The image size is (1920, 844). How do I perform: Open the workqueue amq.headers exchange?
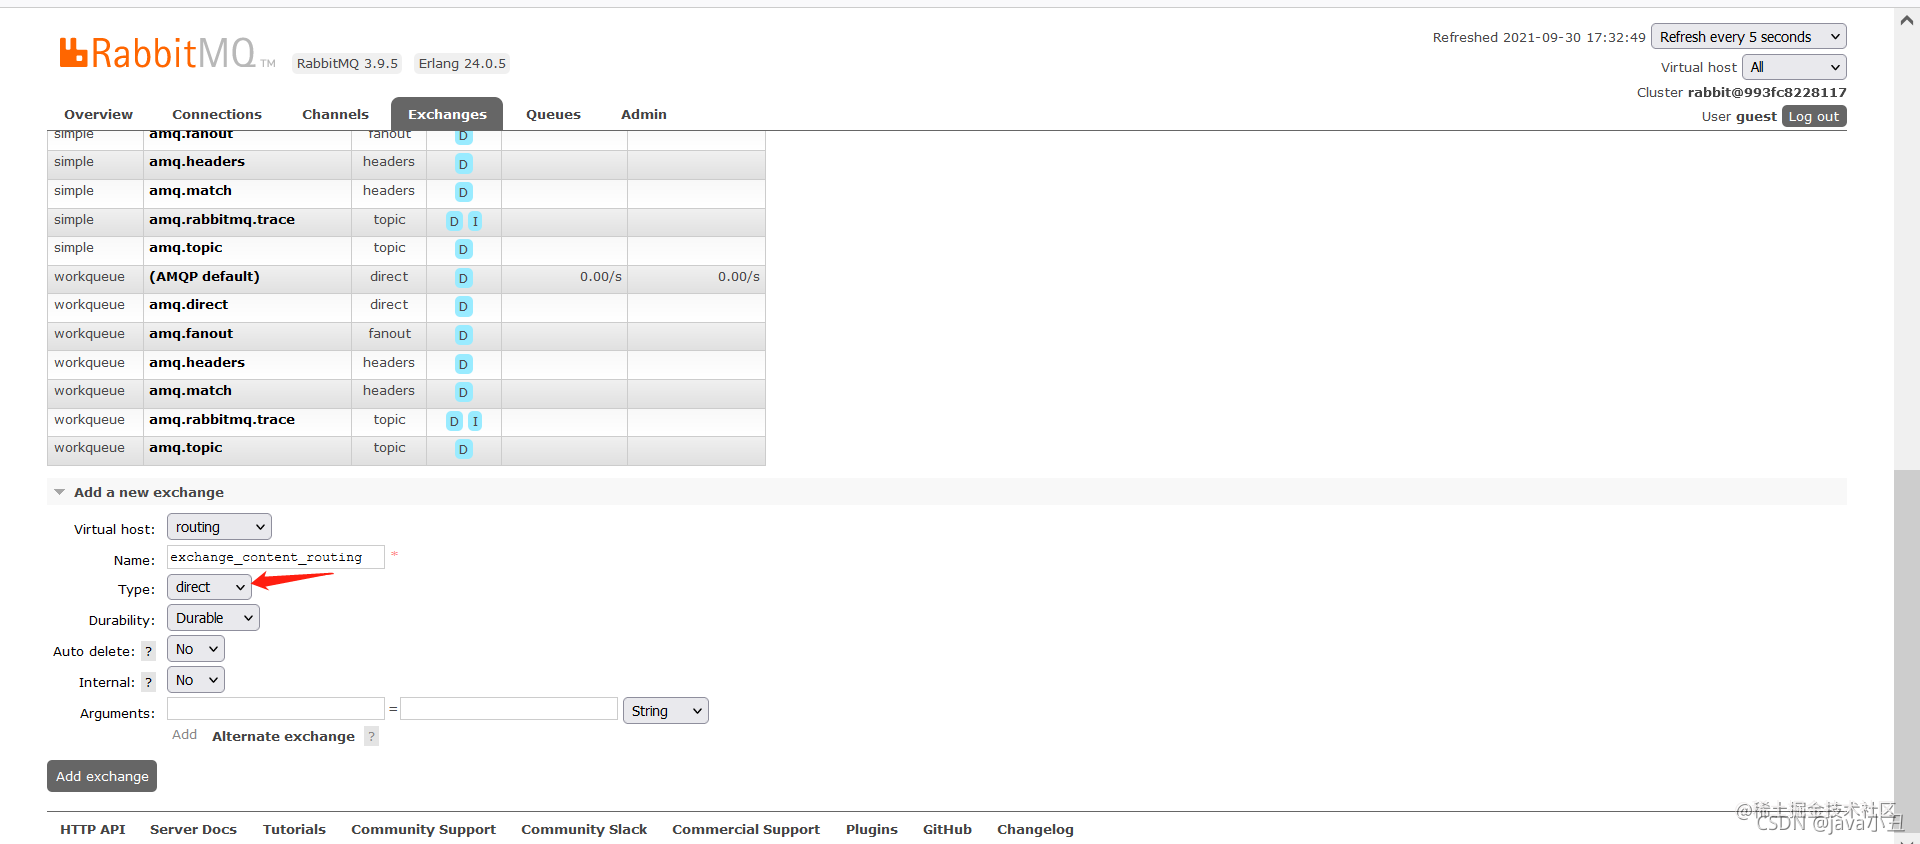click(197, 363)
